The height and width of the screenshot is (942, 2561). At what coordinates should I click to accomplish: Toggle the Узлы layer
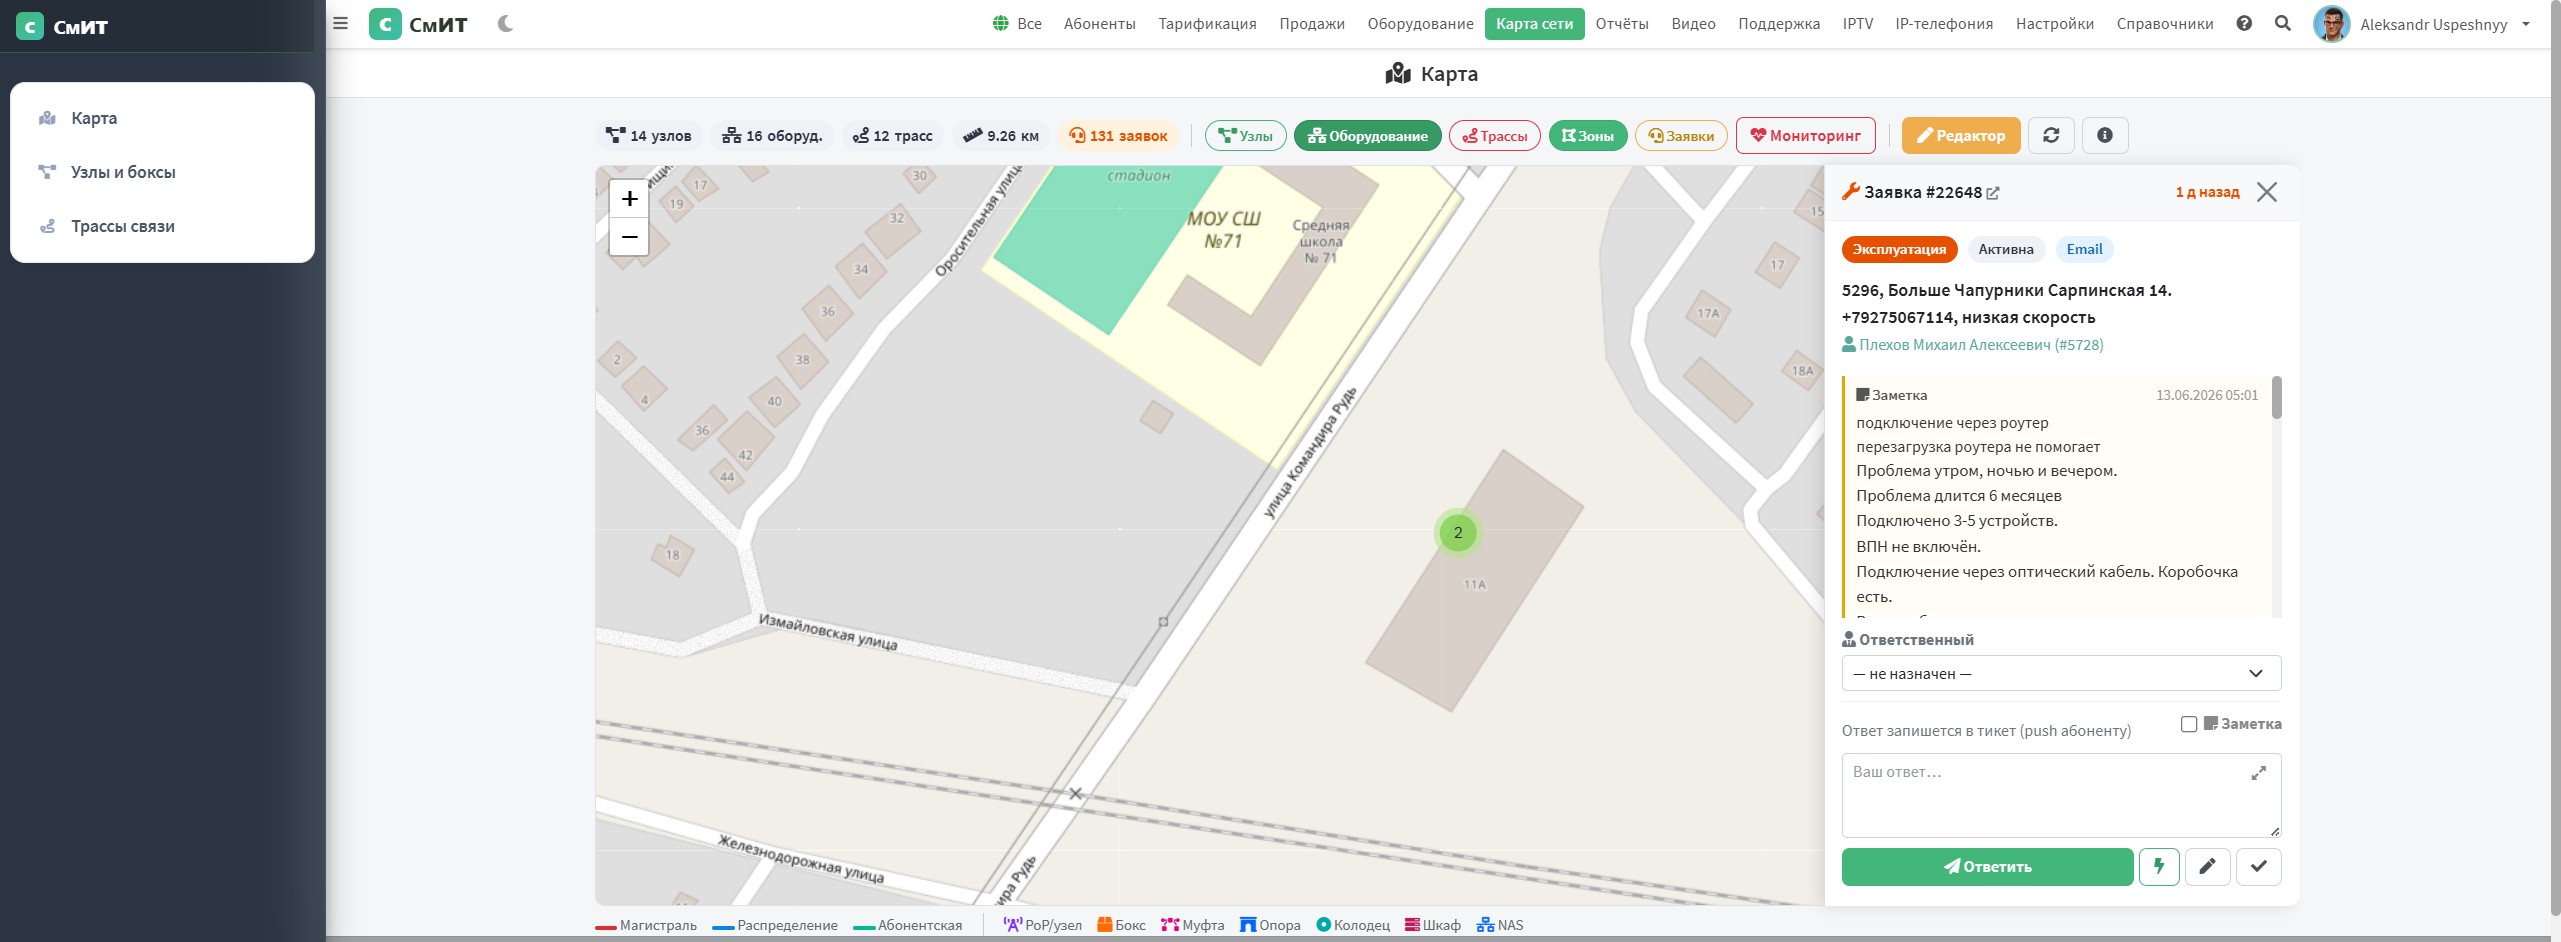(1246, 136)
